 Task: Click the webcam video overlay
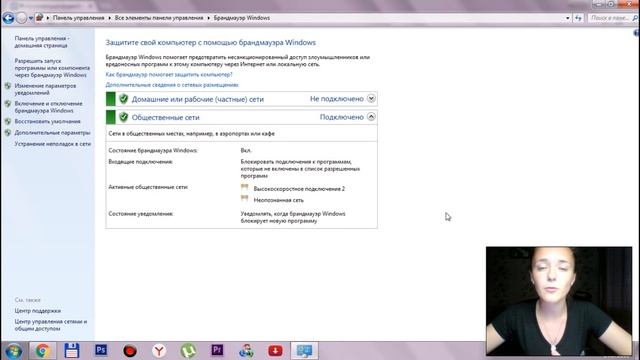coord(559,301)
